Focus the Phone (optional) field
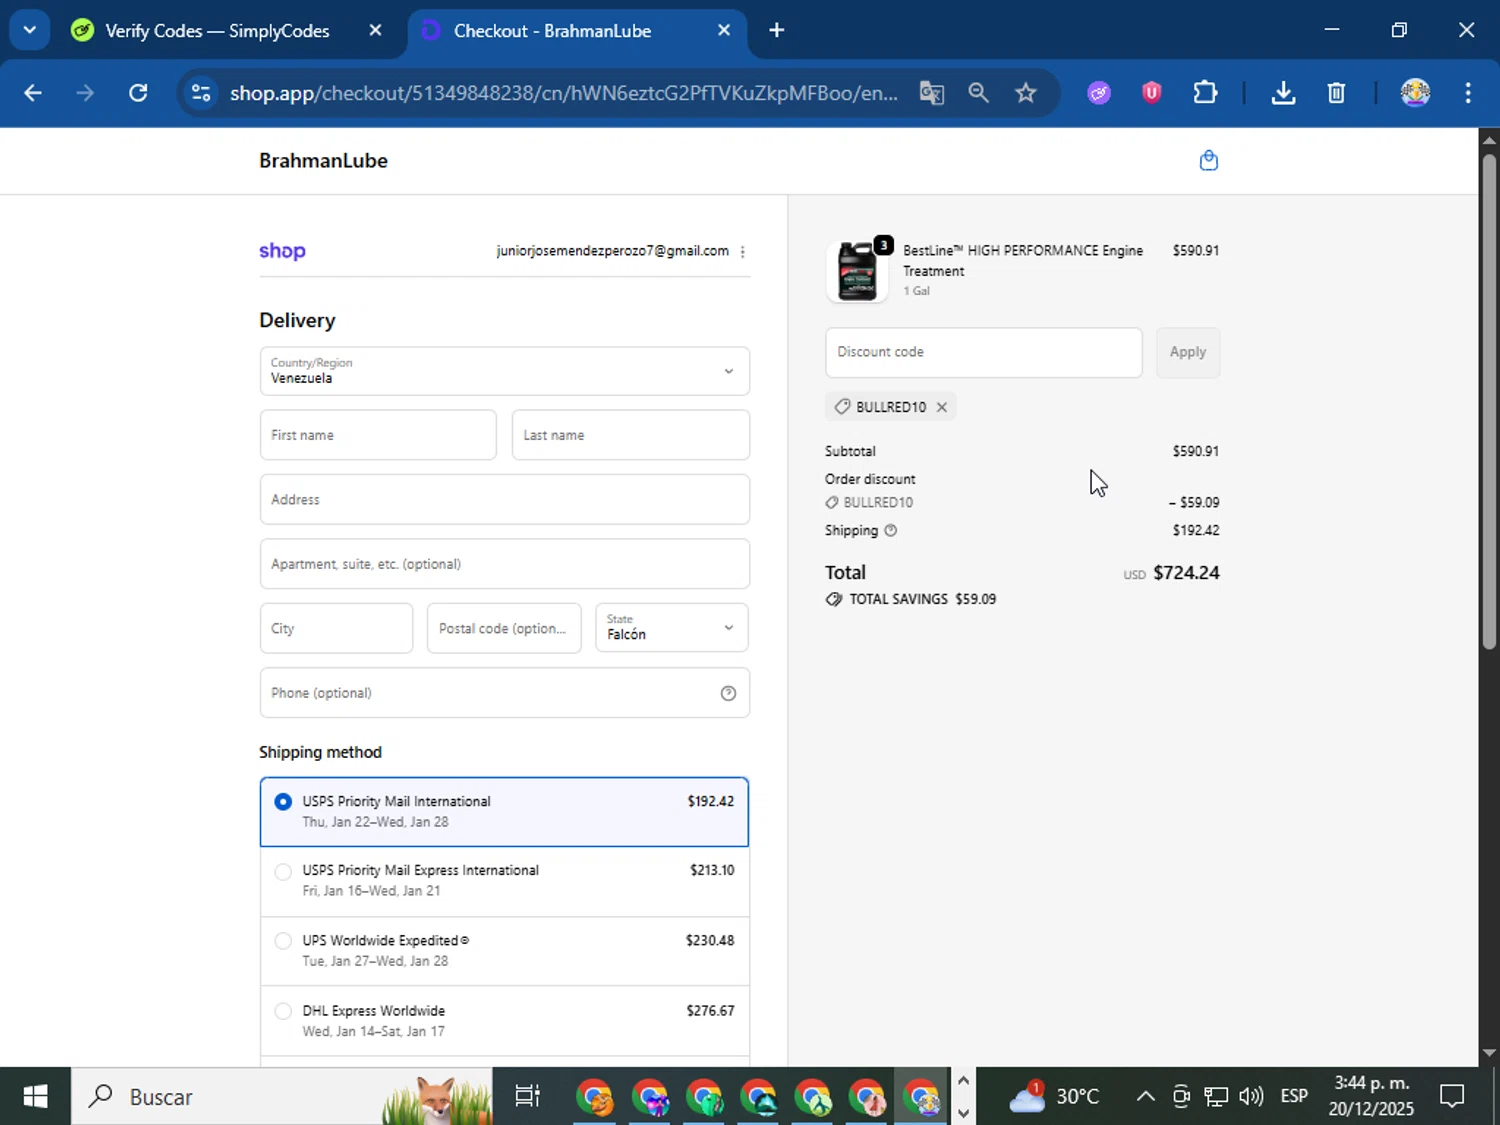This screenshot has width=1500, height=1125. (504, 693)
